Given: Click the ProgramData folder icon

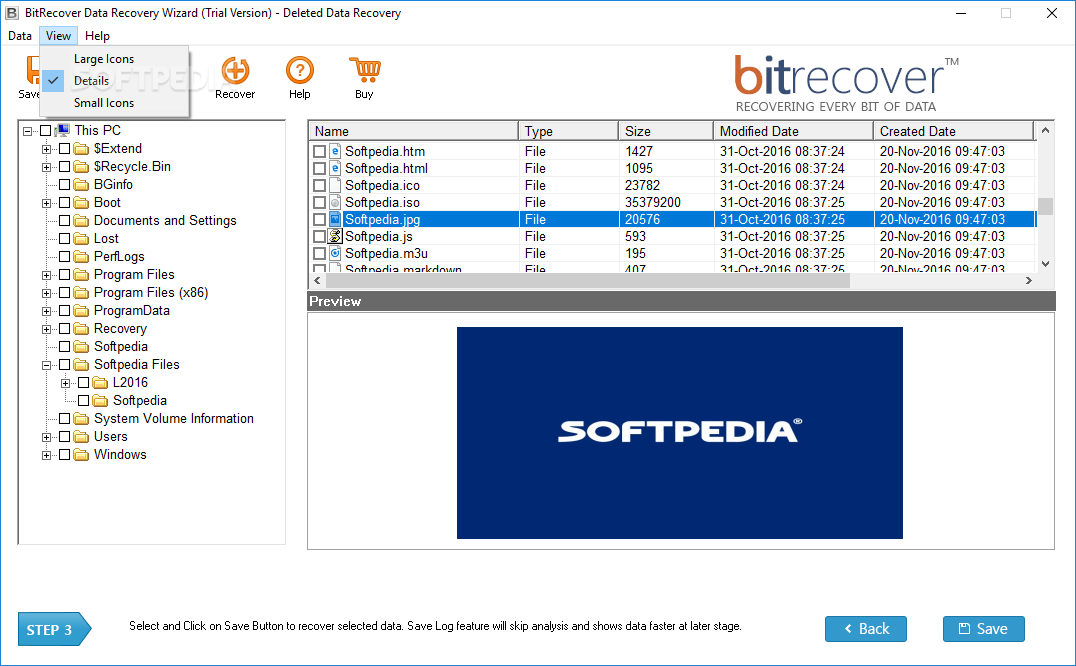Looking at the screenshot, I should click(x=82, y=311).
